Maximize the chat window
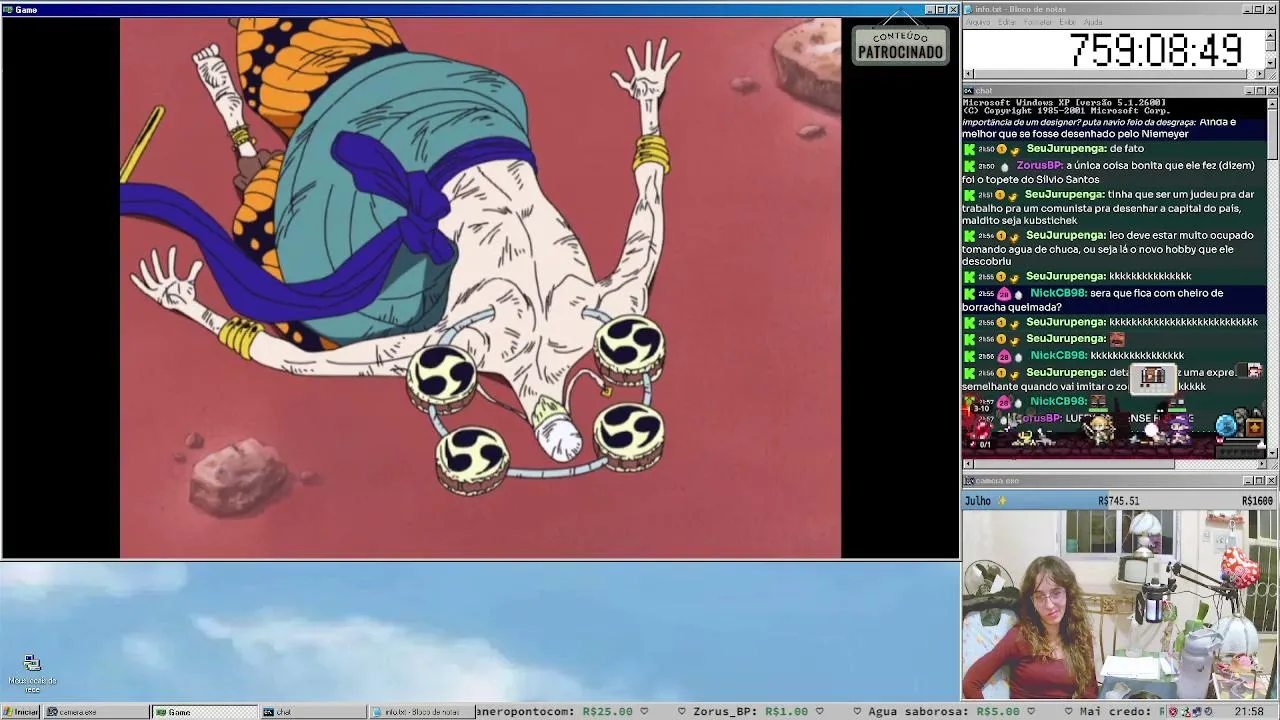Image resolution: width=1280 pixels, height=720 pixels. [x=1260, y=91]
